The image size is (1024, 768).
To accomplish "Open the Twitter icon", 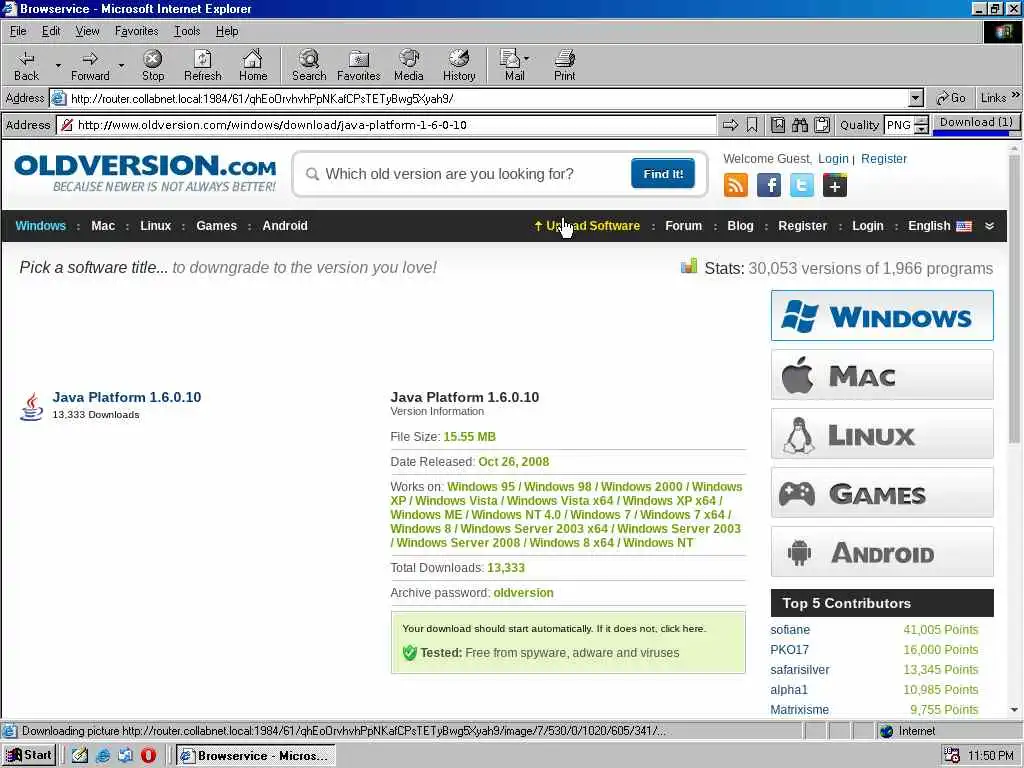I will point(802,185).
